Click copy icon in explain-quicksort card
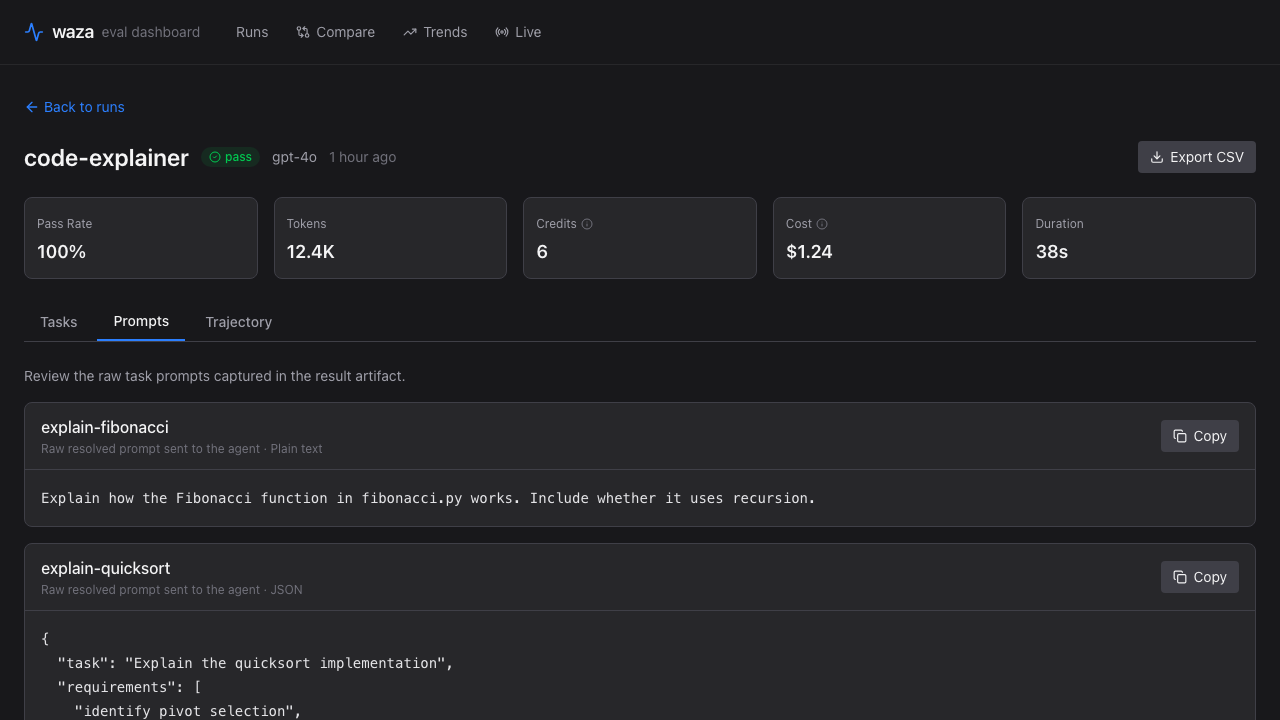 point(1180,577)
